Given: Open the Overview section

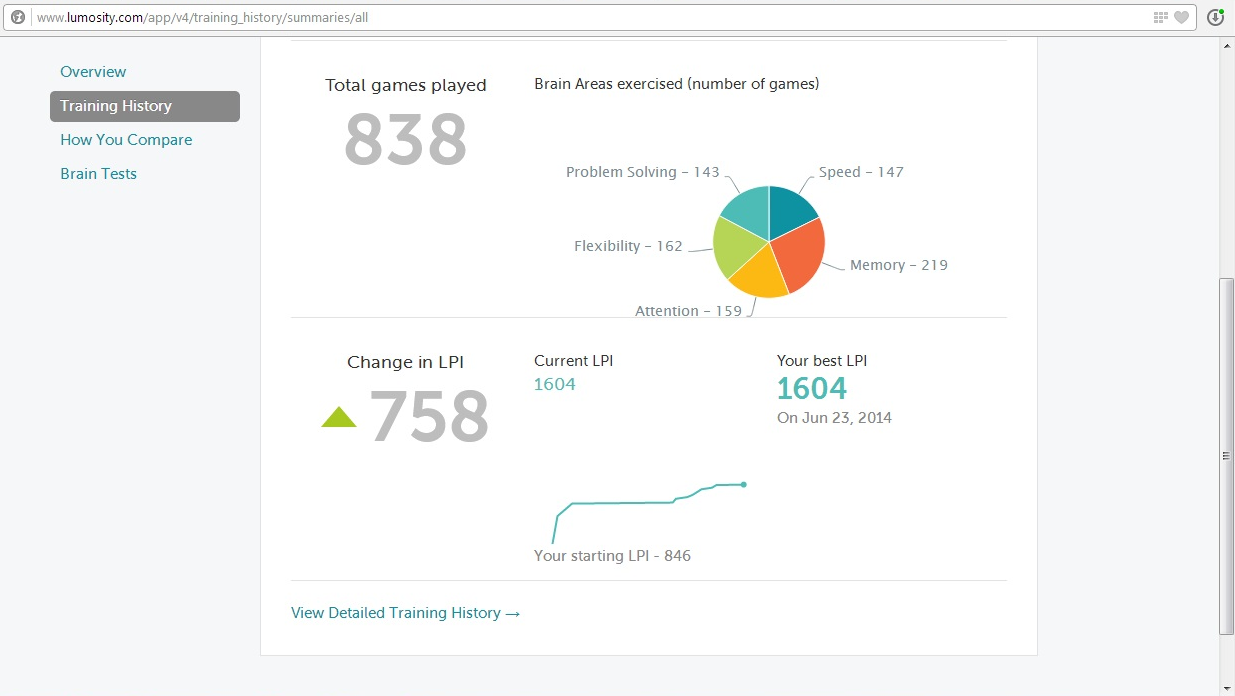Looking at the screenshot, I should pyautogui.click(x=93, y=72).
